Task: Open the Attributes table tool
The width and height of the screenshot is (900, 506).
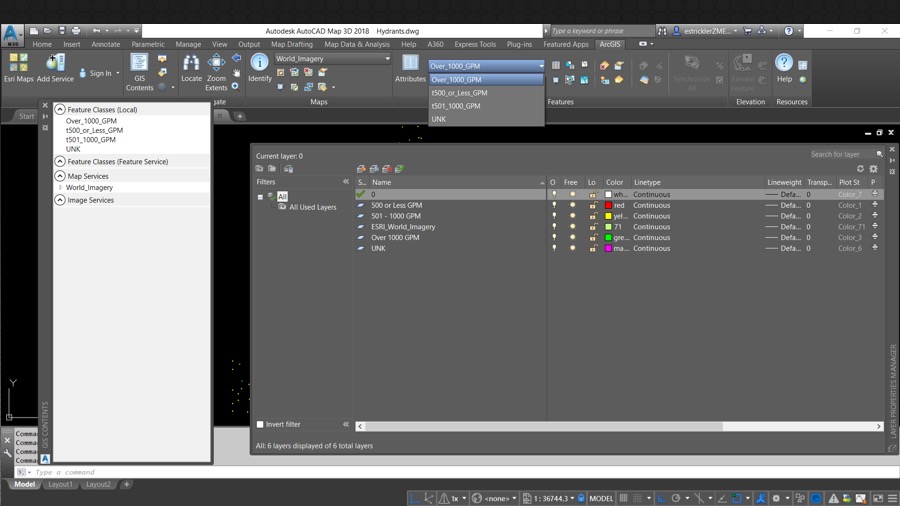Action: (x=410, y=68)
